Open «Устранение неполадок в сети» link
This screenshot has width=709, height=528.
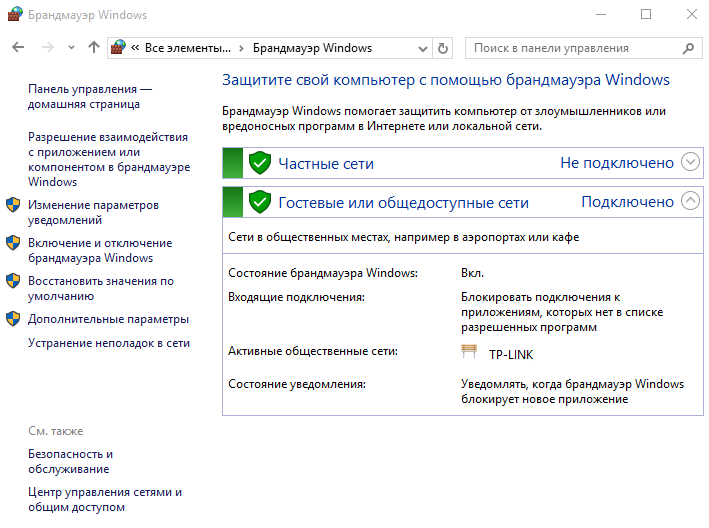point(109,343)
